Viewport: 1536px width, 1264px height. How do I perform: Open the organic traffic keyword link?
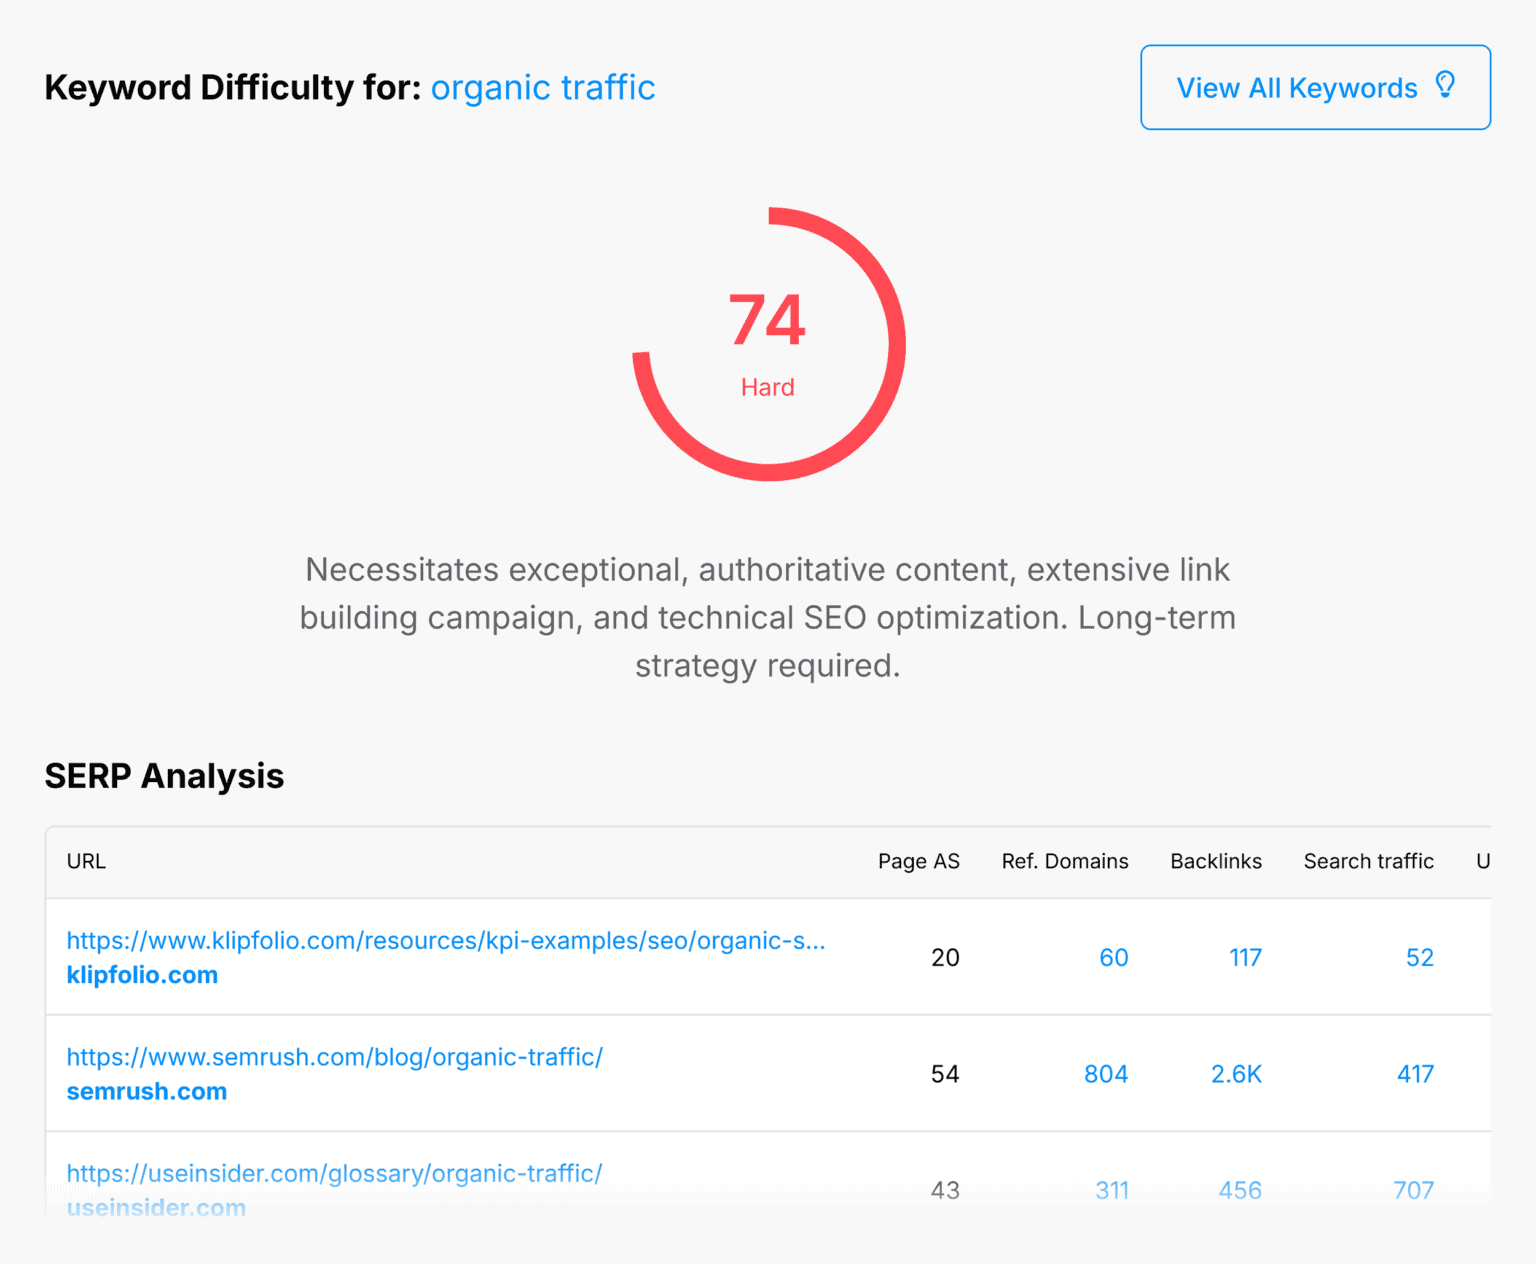[543, 88]
